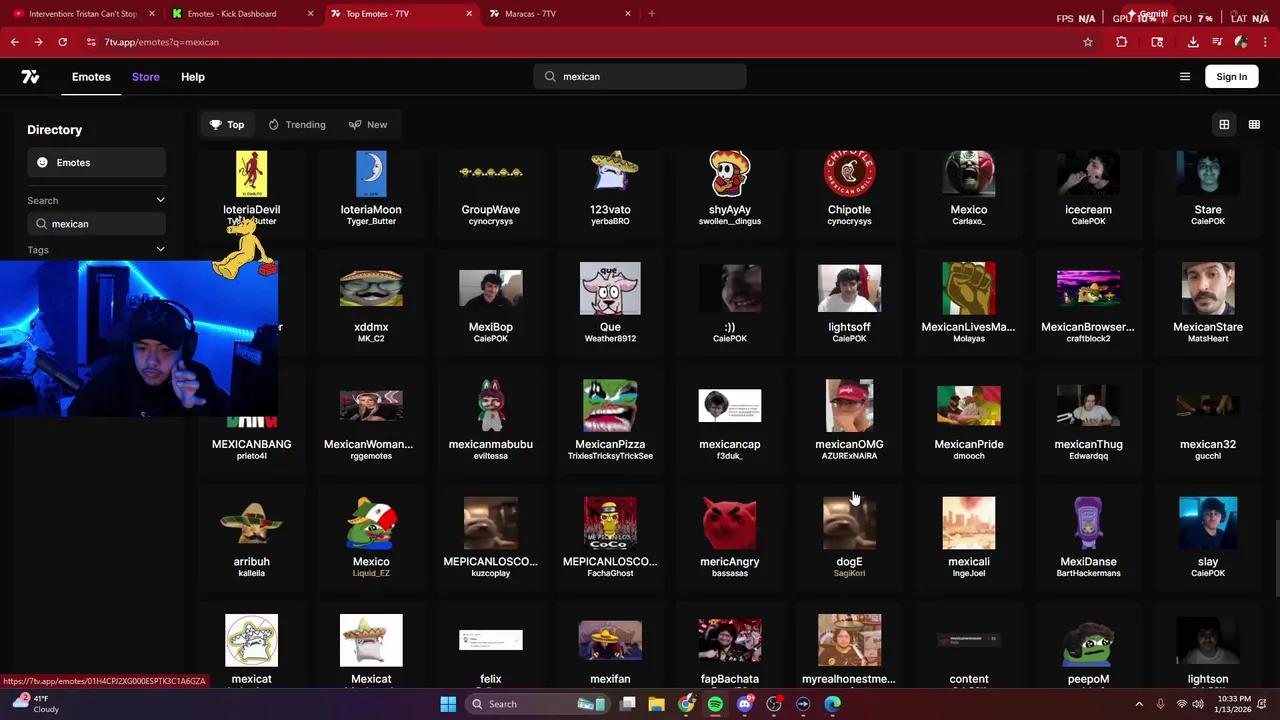
Task: Select Emotes in the Directory sidebar
Action: coord(96,163)
